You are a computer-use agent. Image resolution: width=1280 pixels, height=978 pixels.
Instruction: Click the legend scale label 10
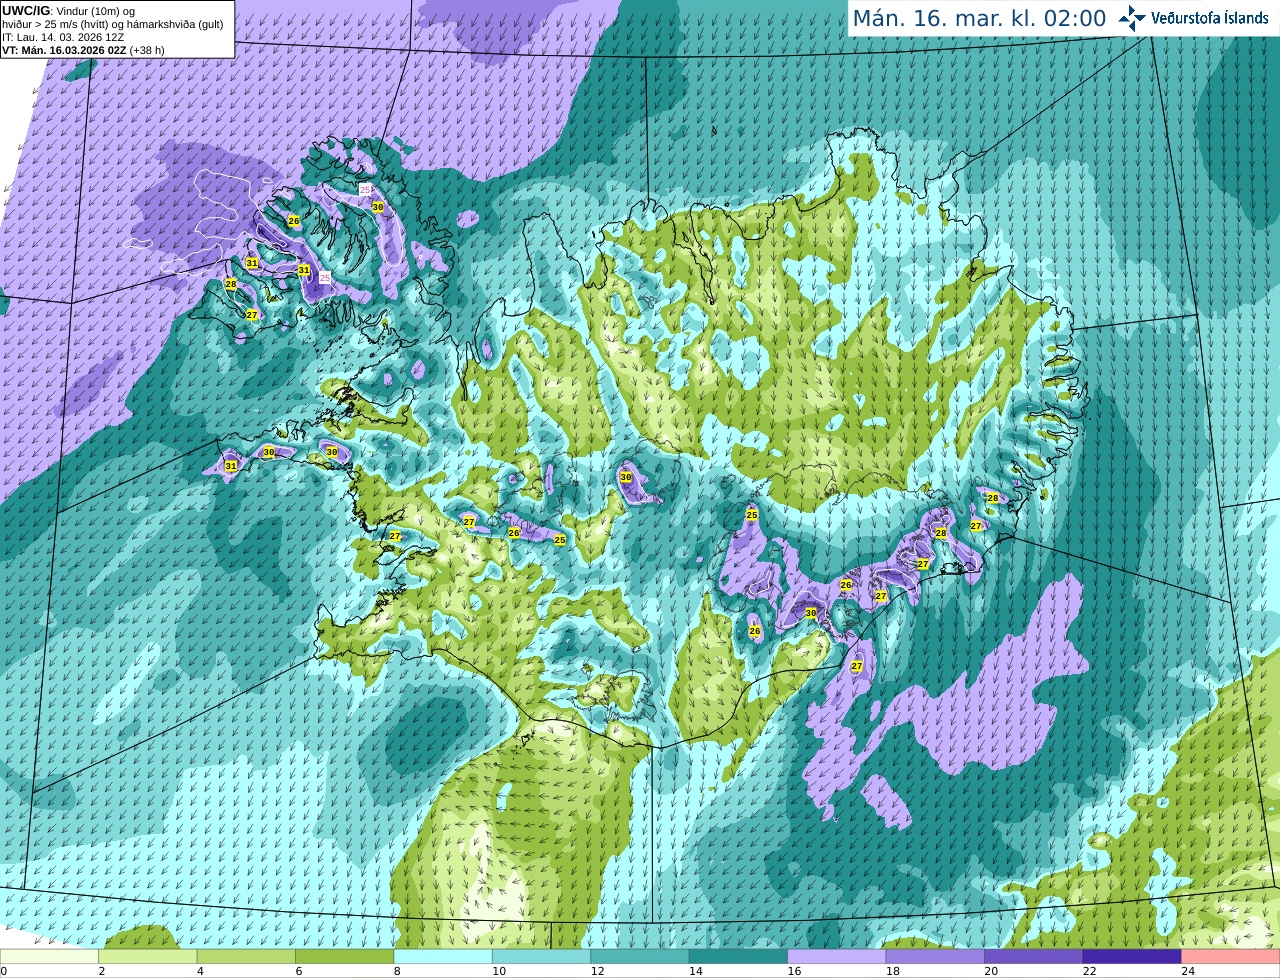pos(499,971)
